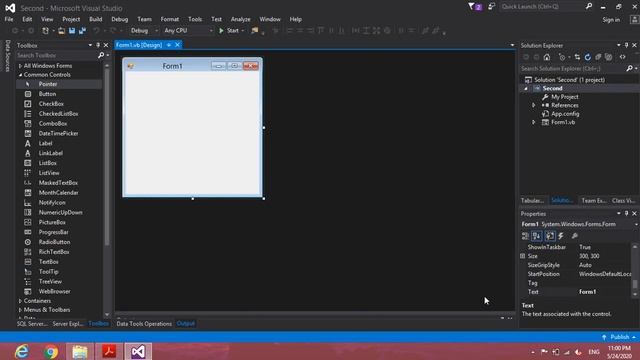Open the Build menu
Screen dimensions: 640x360
point(96,19)
